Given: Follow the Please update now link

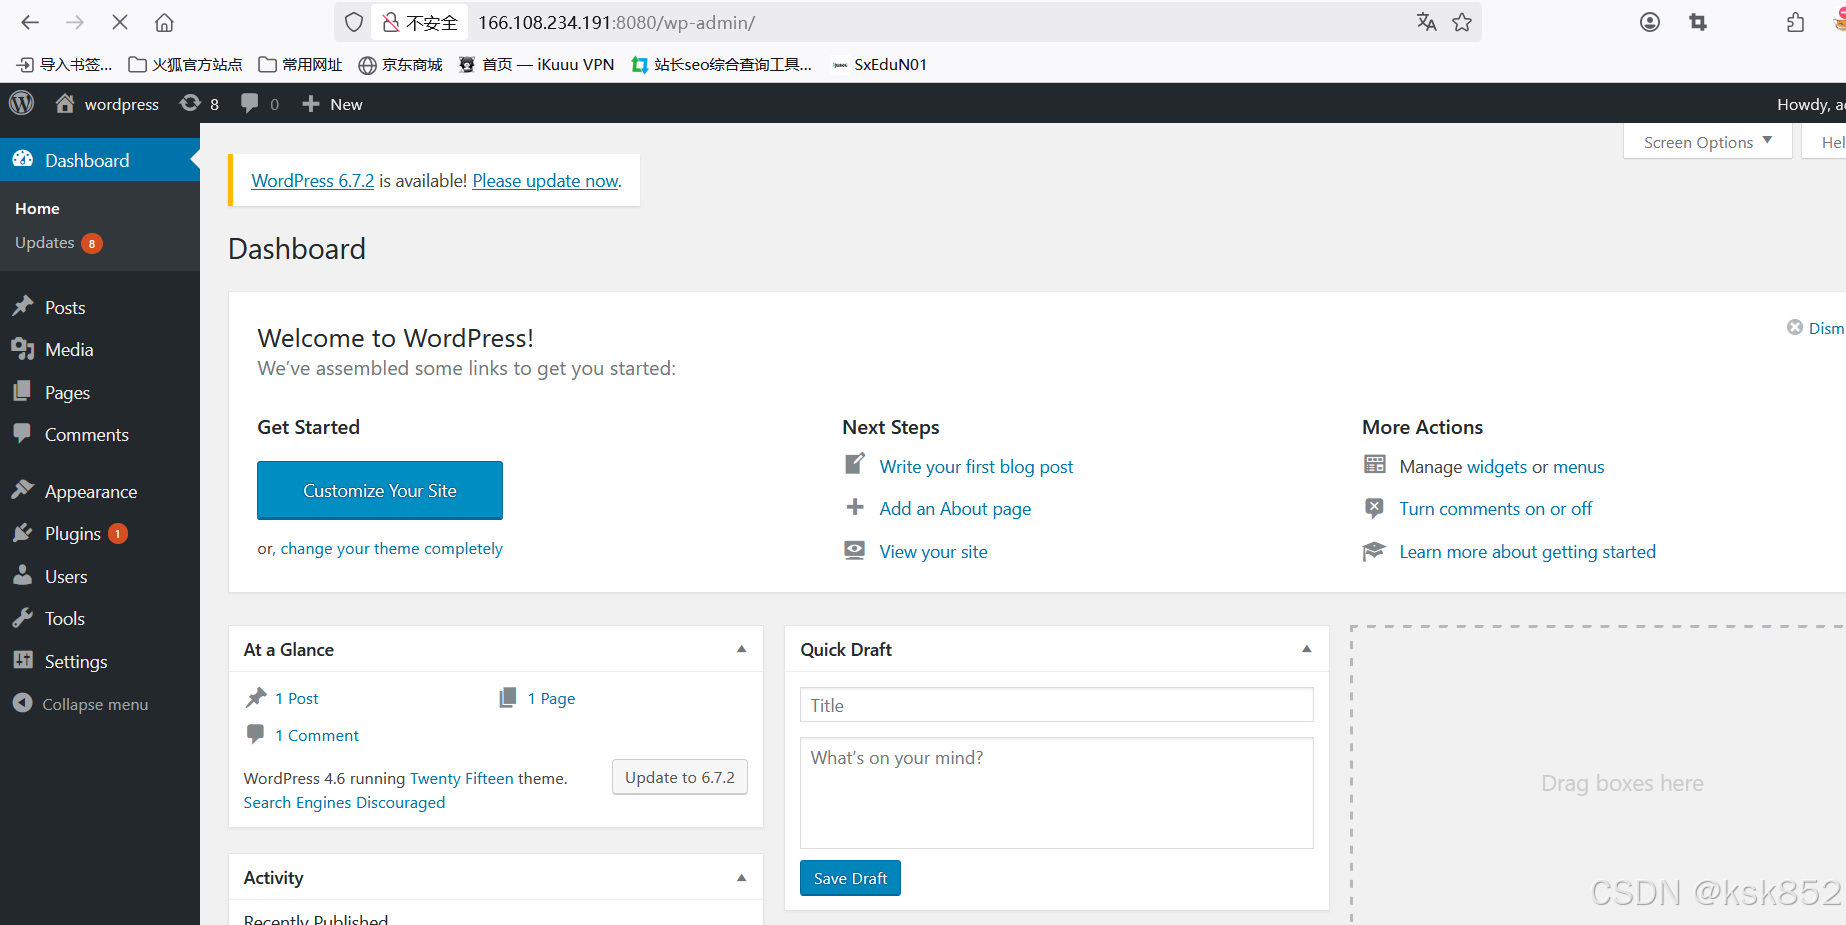Looking at the screenshot, I should (x=546, y=181).
